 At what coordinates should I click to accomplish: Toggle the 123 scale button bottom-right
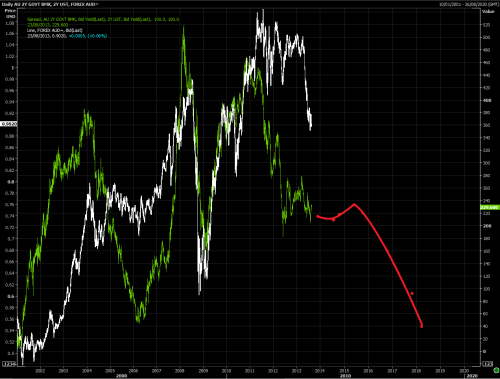[487, 364]
